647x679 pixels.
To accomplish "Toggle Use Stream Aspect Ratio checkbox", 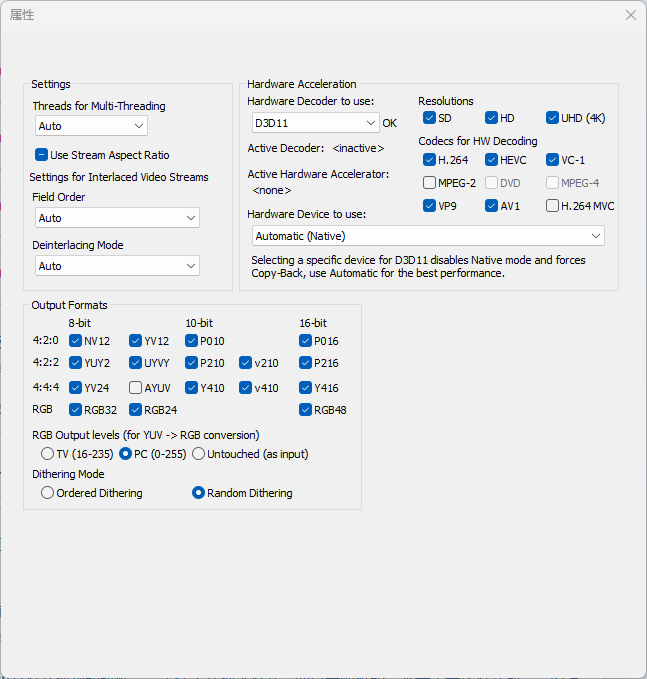I will [x=42, y=155].
